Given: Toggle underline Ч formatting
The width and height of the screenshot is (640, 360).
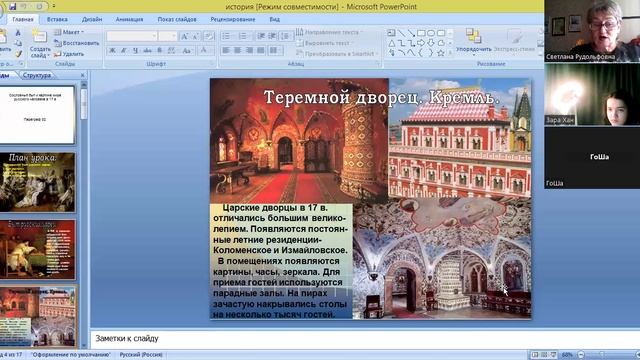Looking at the screenshot, I should pyautogui.click(x=135, y=50).
